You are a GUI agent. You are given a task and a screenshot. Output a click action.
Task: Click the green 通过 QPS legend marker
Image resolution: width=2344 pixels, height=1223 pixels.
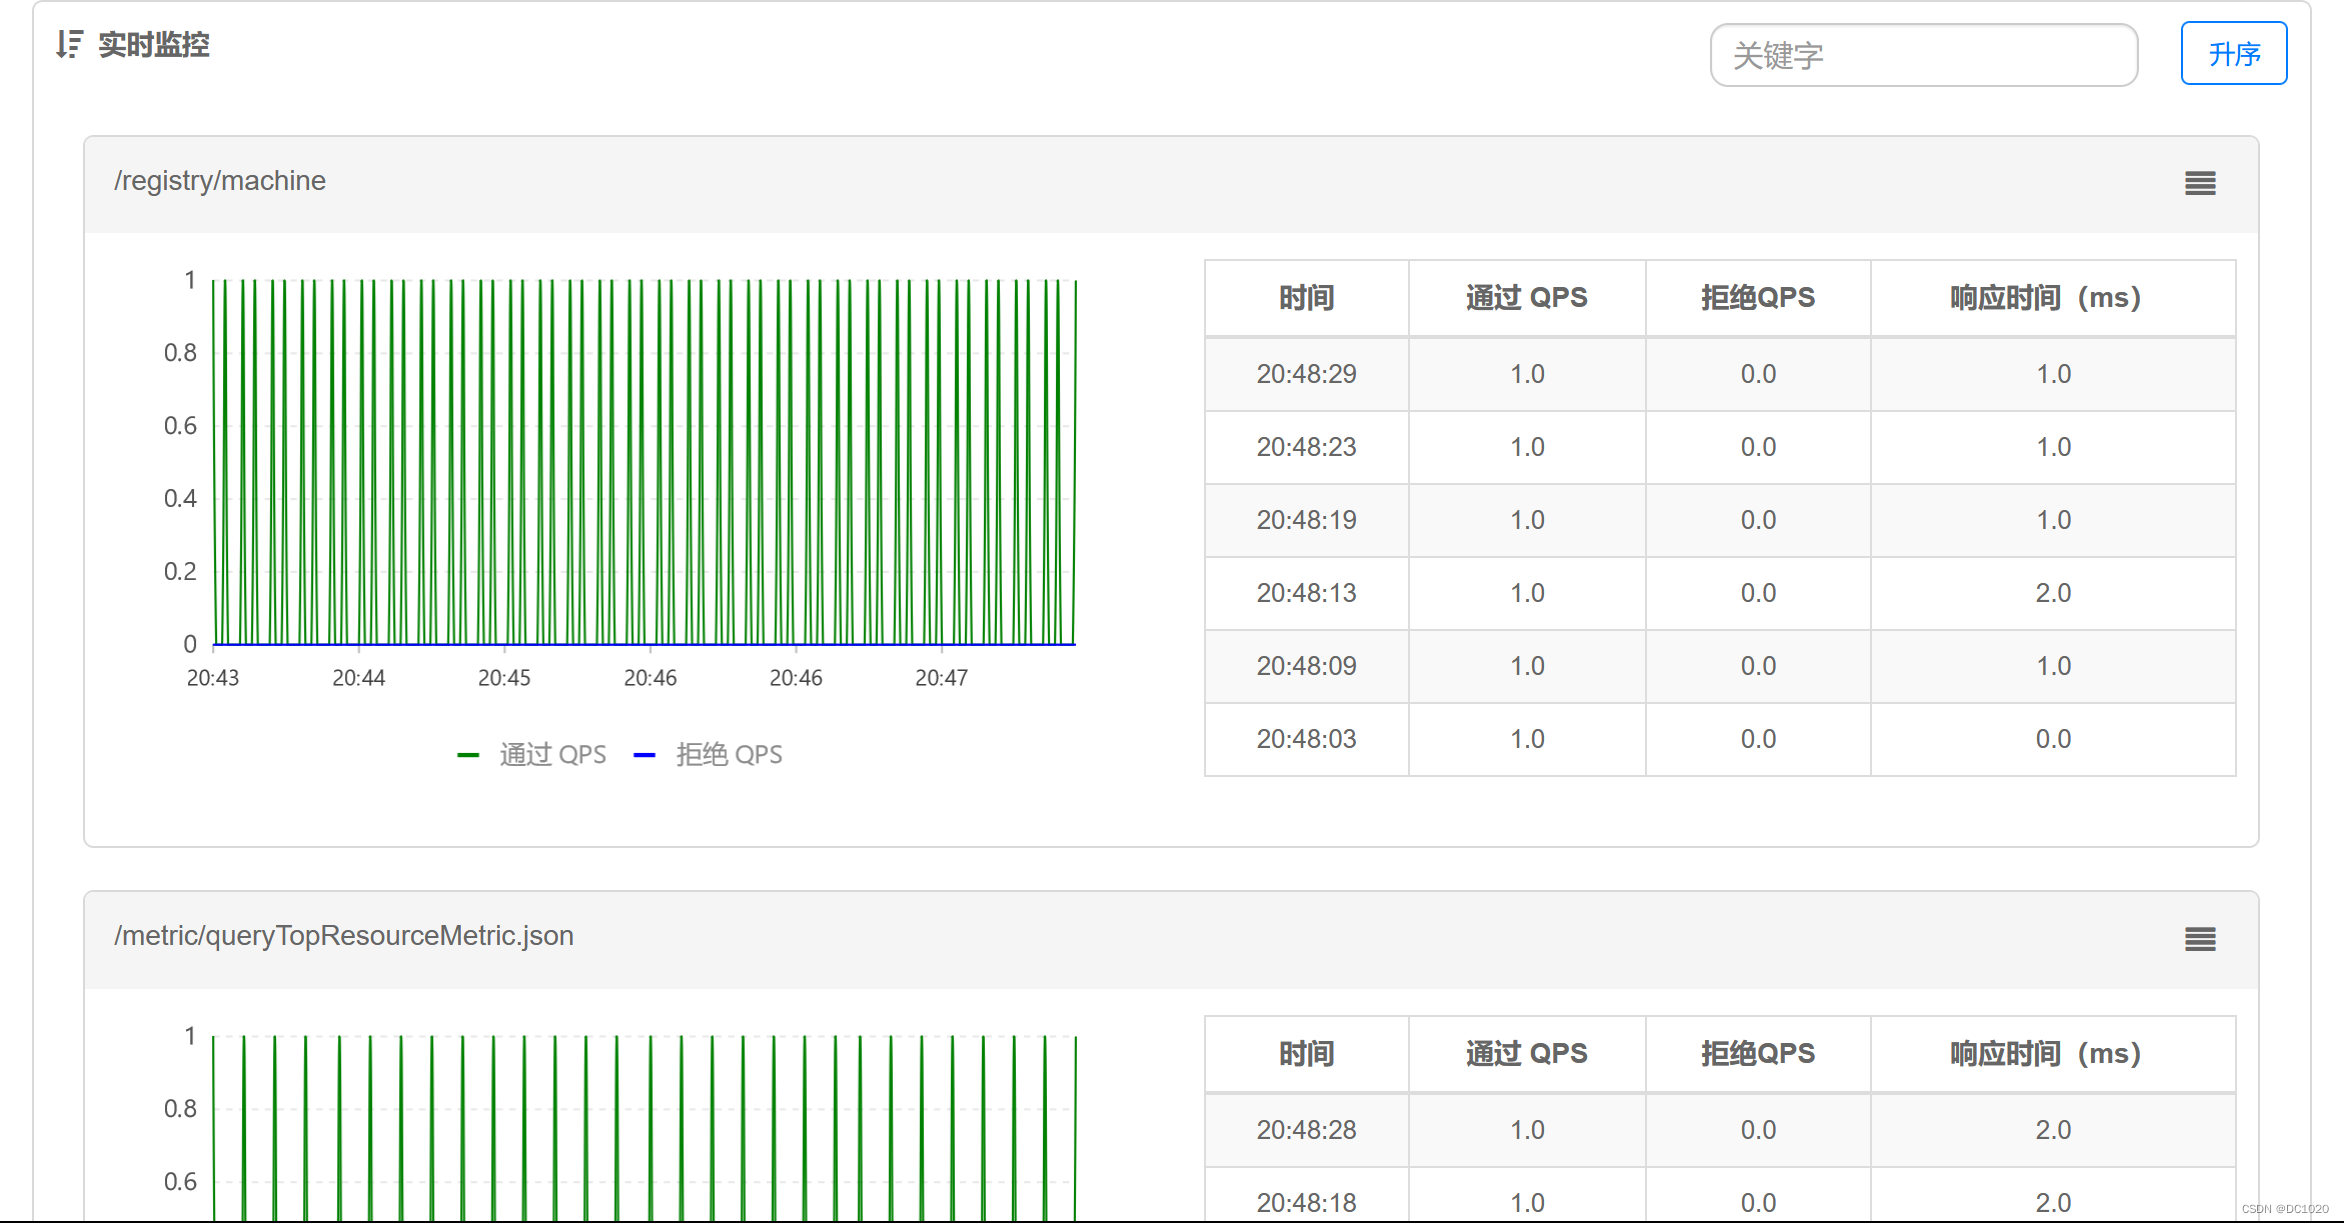pyautogui.click(x=468, y=755)
